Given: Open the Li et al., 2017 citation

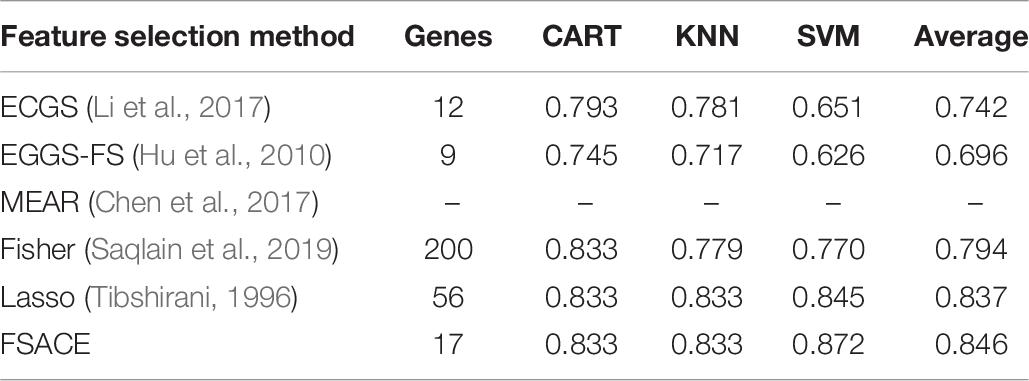Looking at the screenshot, I should 177,108.
